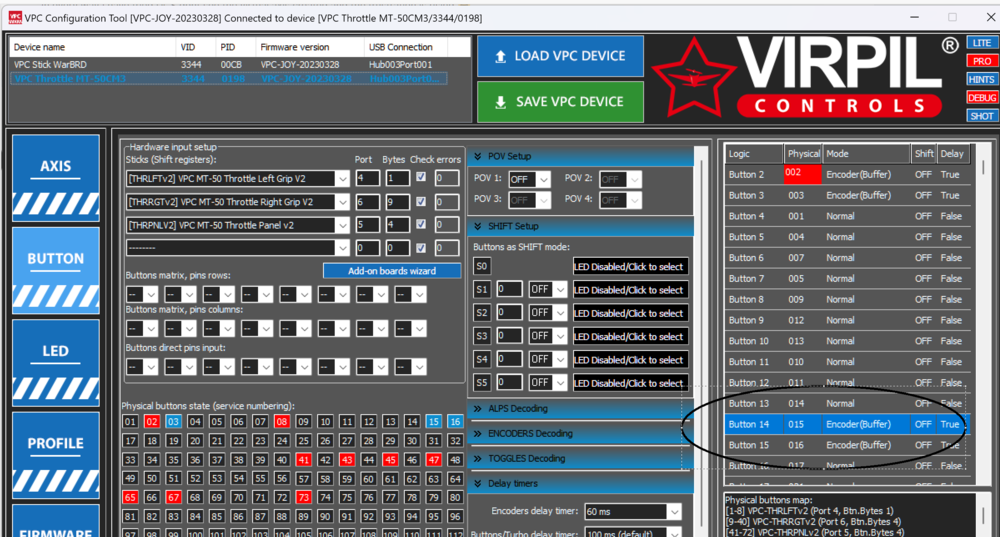Viewport: 1000px width, 537px height.
Task: Open the BUTTON section
Action: click(56, 270)
